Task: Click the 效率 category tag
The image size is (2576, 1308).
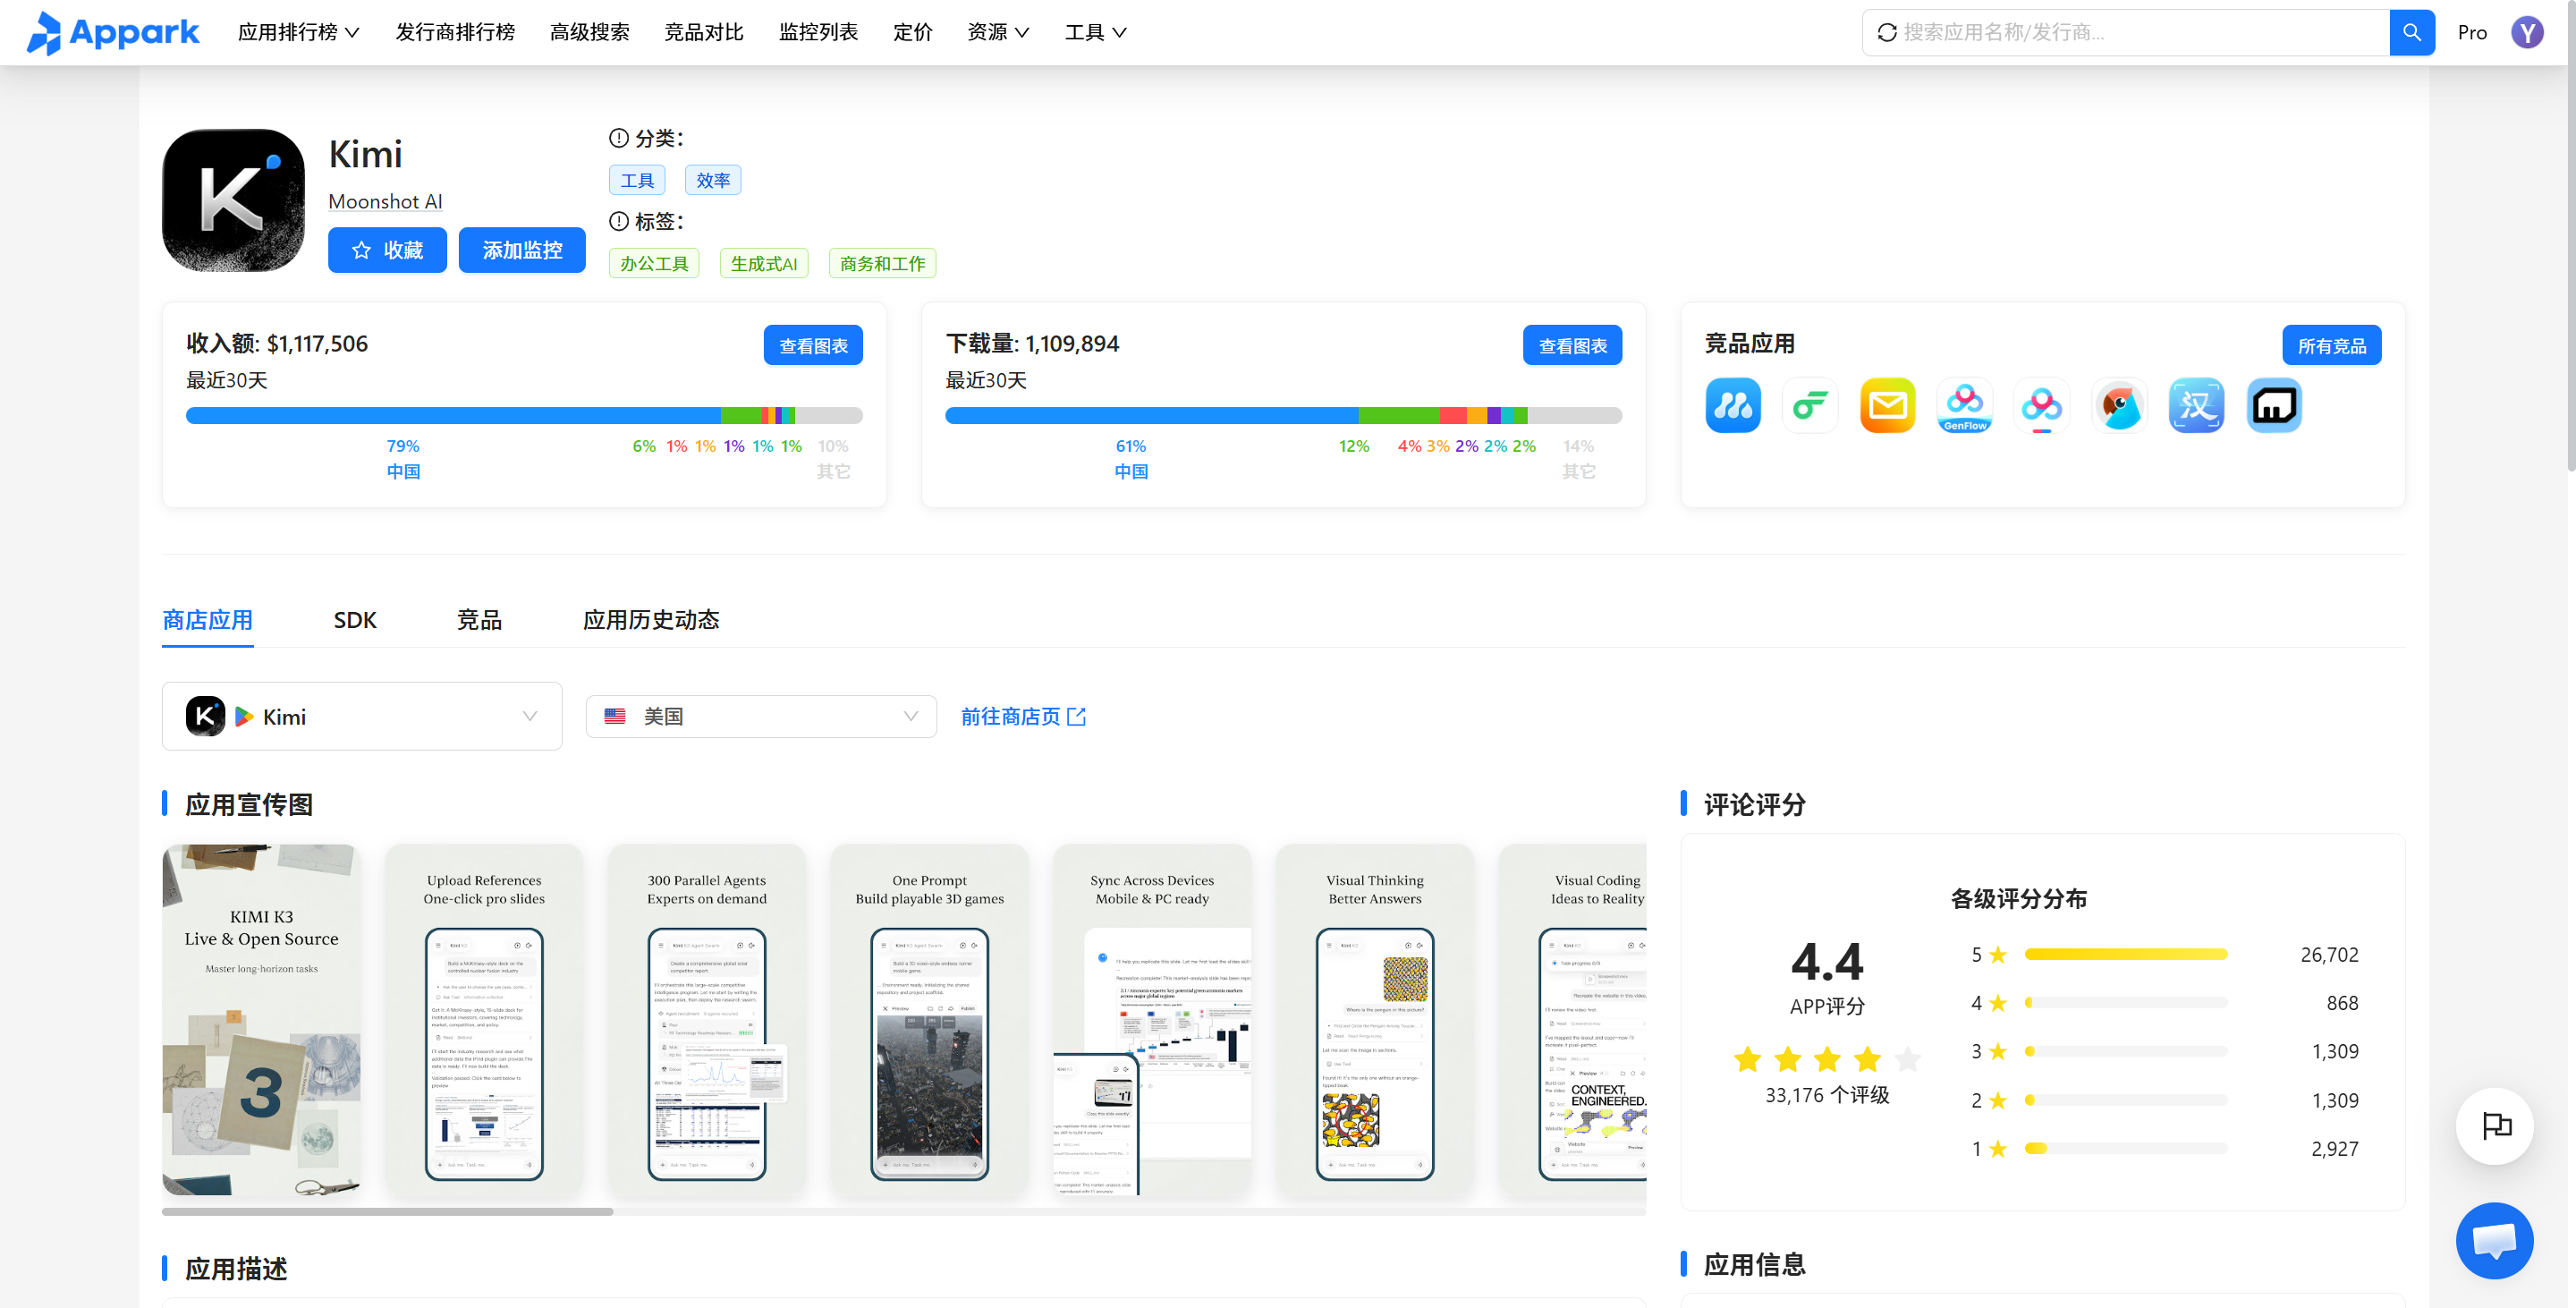Action: tap(713, 181)
